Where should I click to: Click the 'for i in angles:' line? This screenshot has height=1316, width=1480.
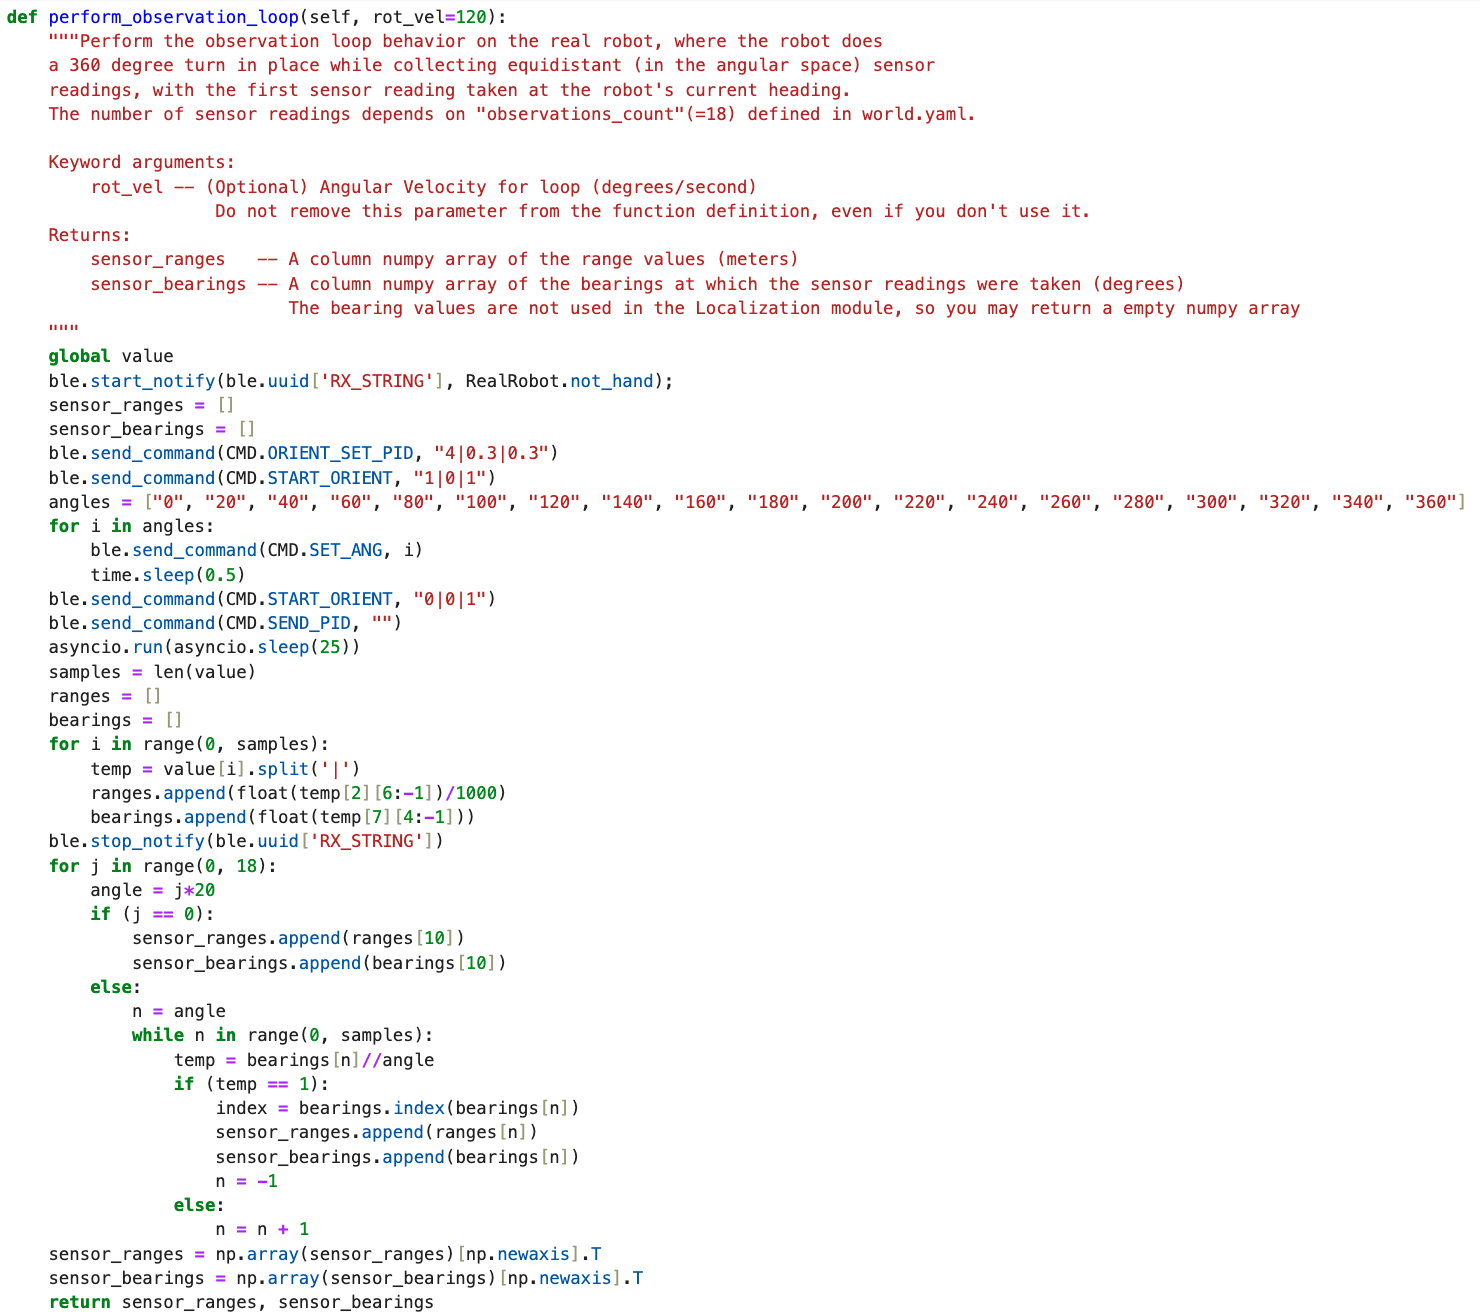pos(131,526)
